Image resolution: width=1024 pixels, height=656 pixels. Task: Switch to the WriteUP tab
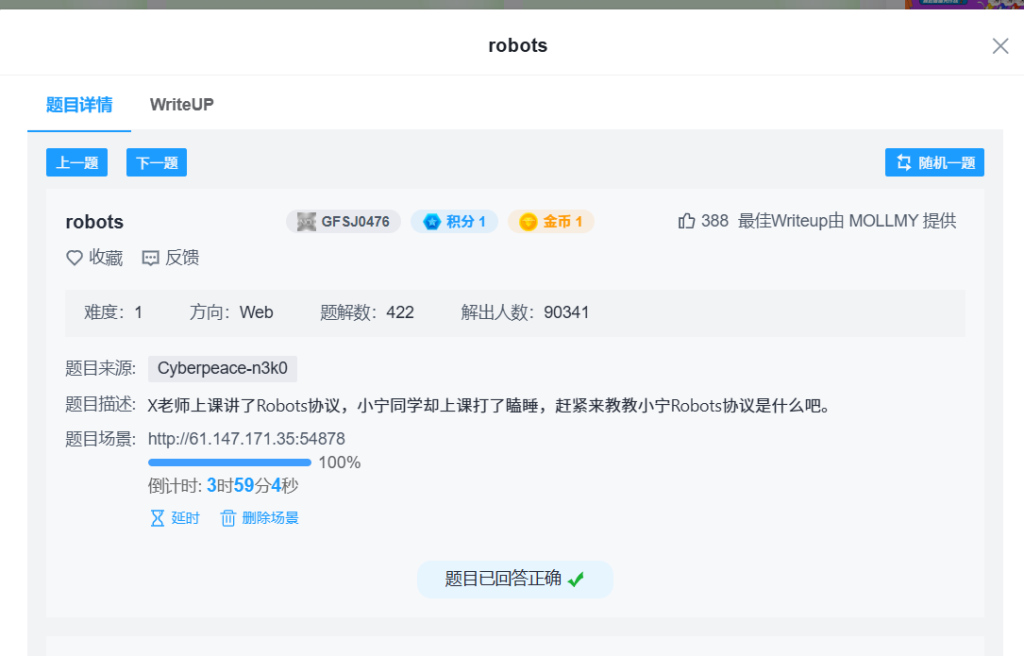181,104
